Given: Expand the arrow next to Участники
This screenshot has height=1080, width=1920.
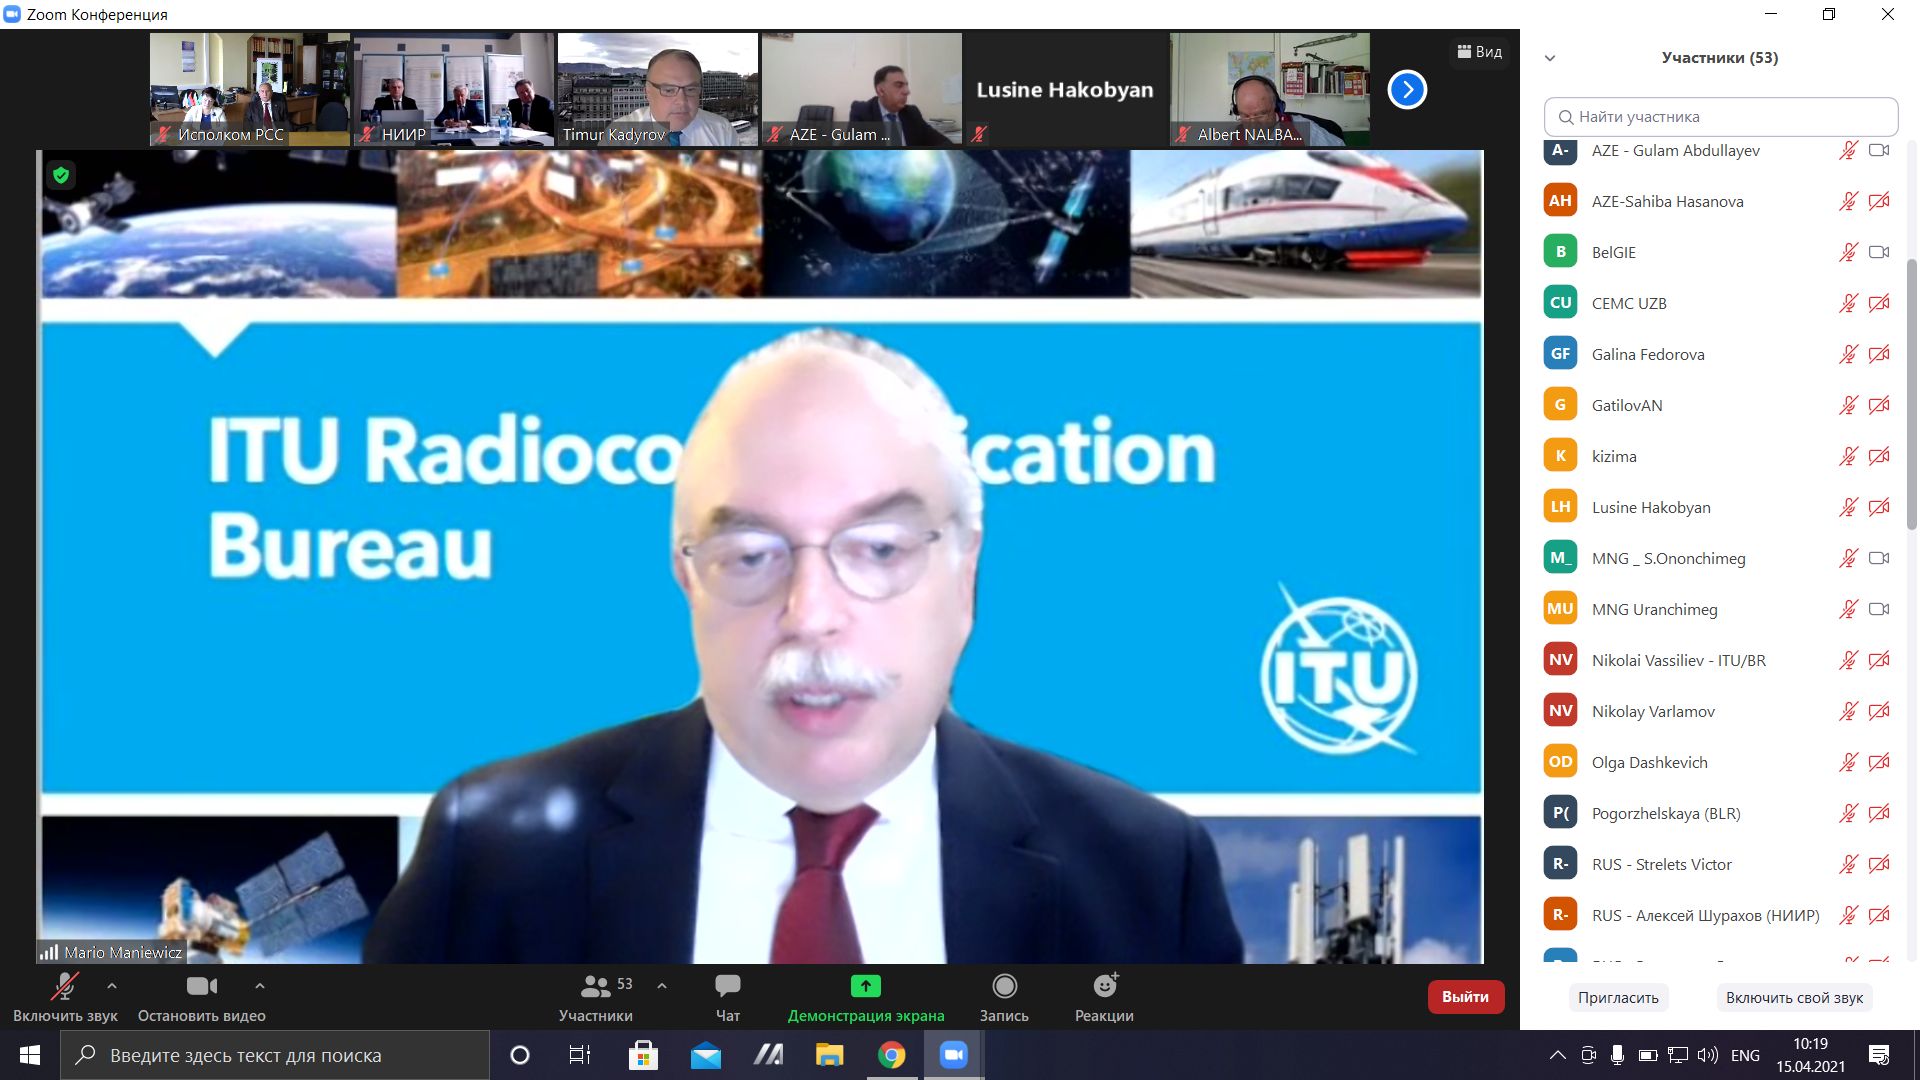Looking at the screenshot, I should coord(662,986).
